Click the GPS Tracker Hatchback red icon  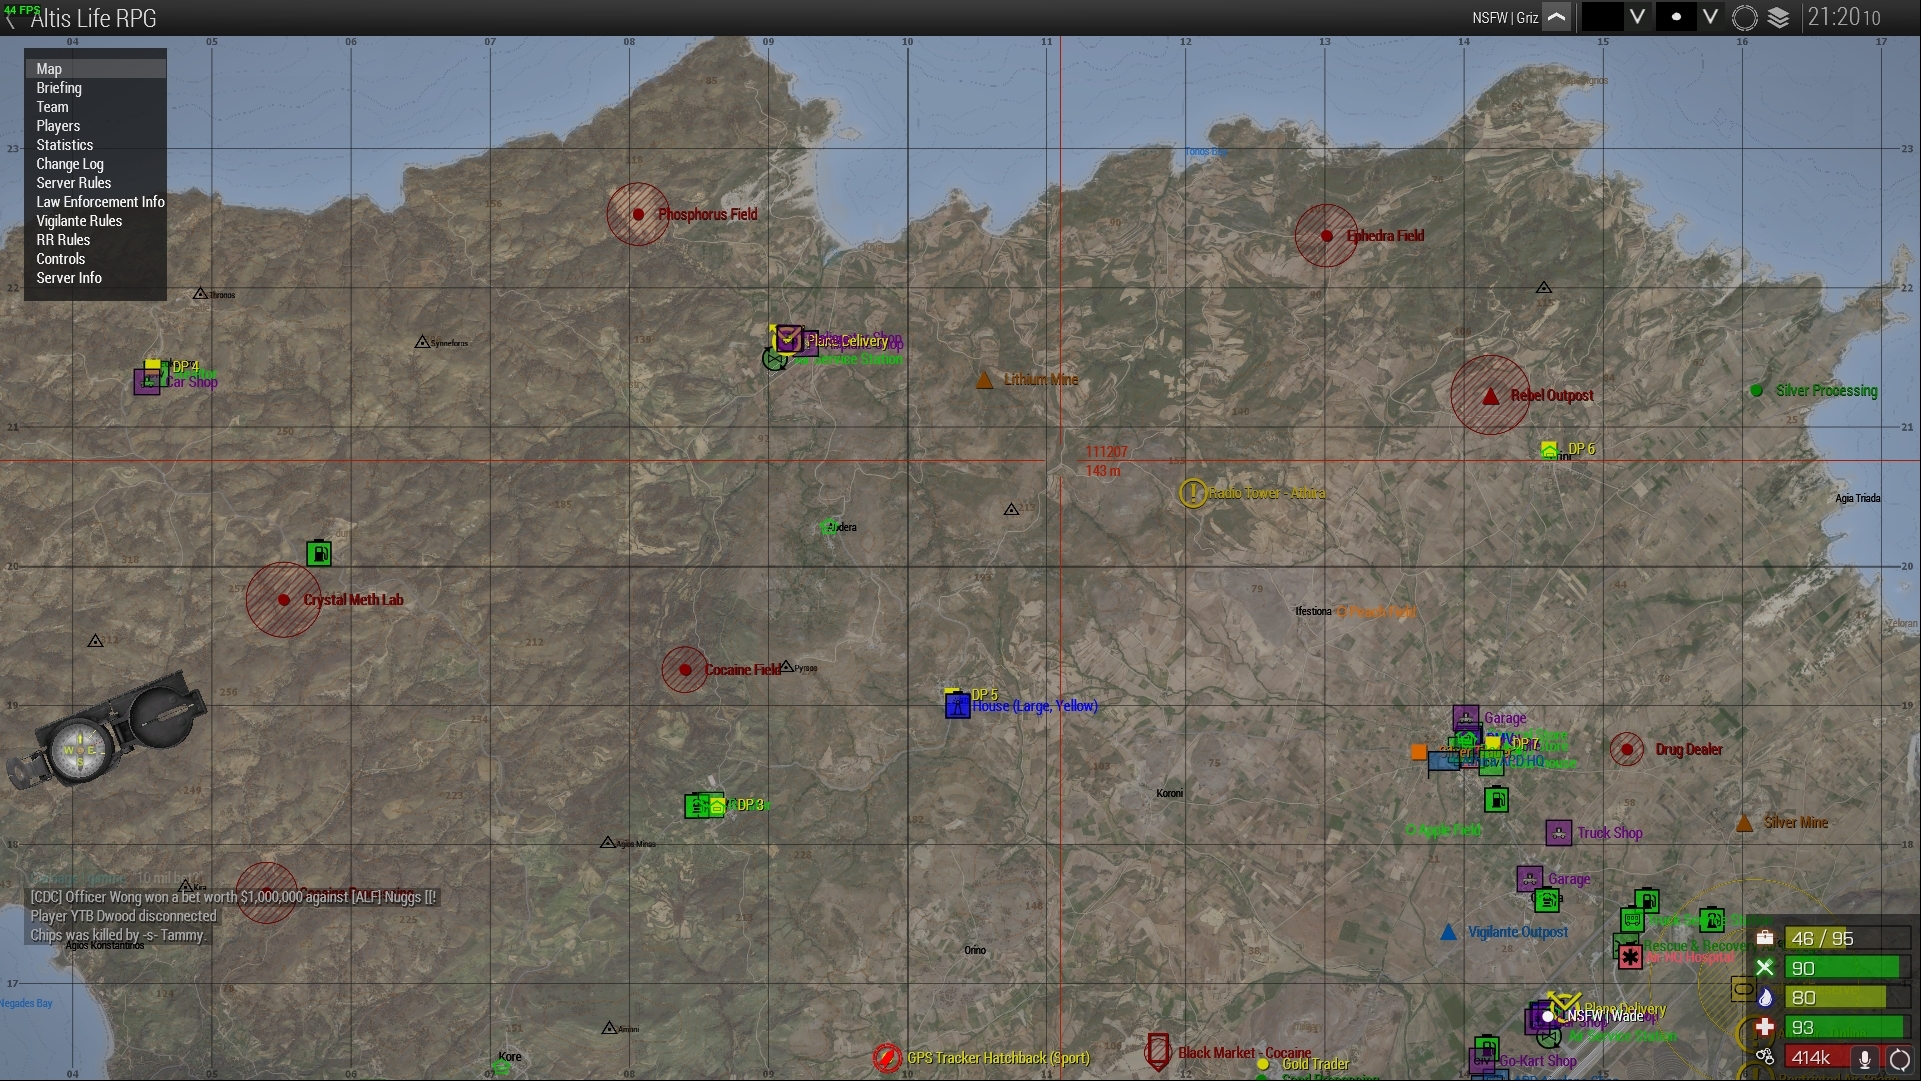887,1058
